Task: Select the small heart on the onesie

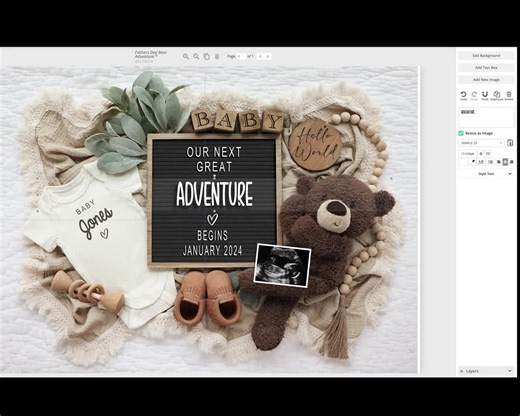Action: (104, 233)
